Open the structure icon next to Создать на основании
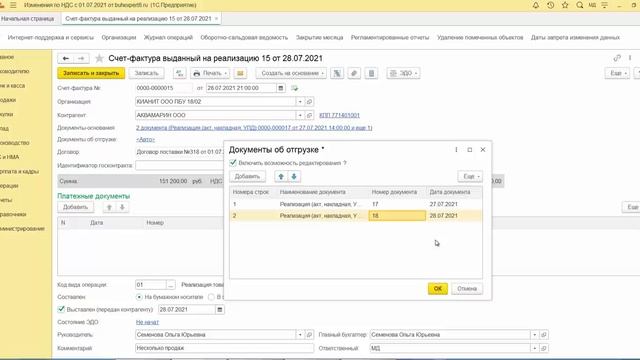640x360 pixels. click(337, 73)
